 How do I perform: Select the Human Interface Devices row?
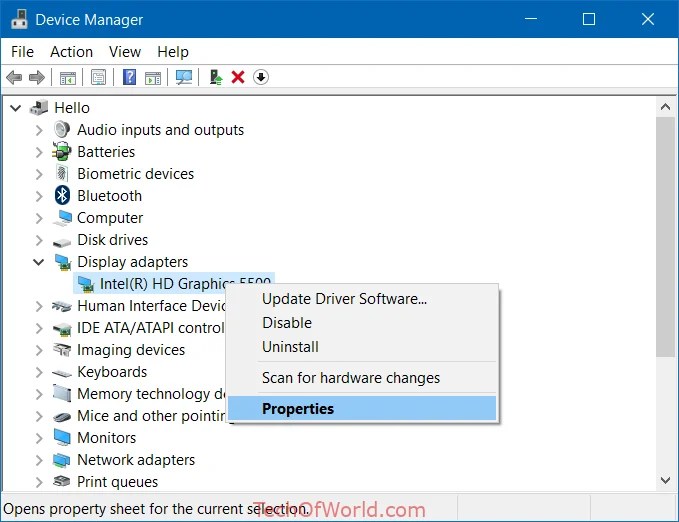(x=151, y=306)
